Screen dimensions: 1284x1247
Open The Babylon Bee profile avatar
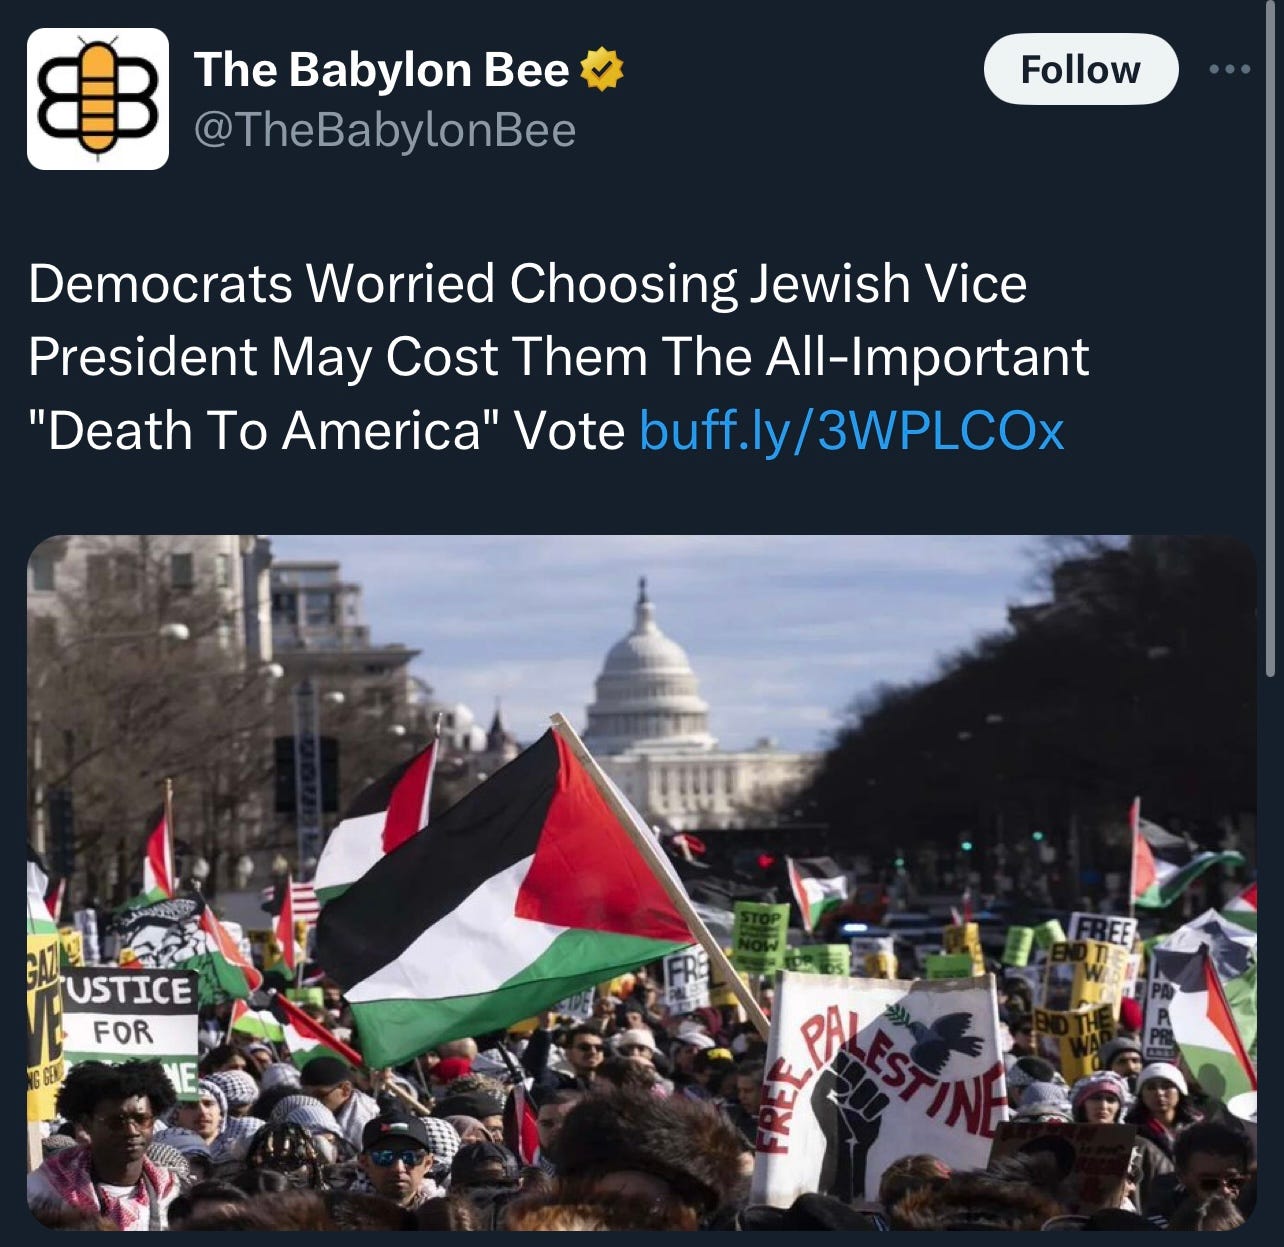[98, 99]
